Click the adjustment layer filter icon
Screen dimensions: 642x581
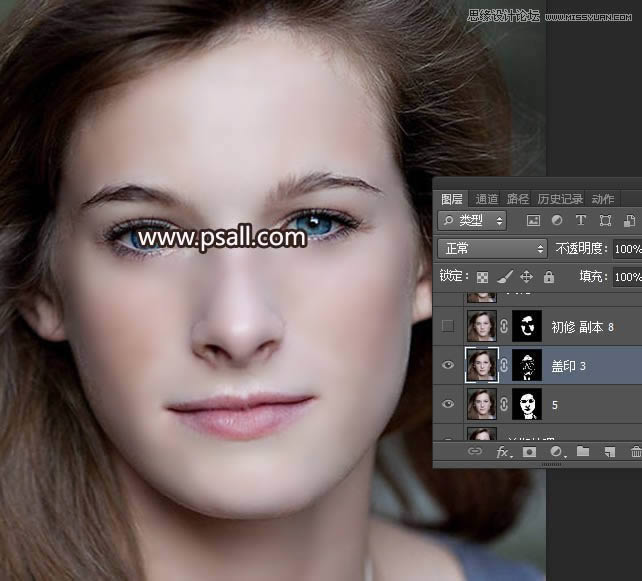pyautogui.click(x=557, y=220)
